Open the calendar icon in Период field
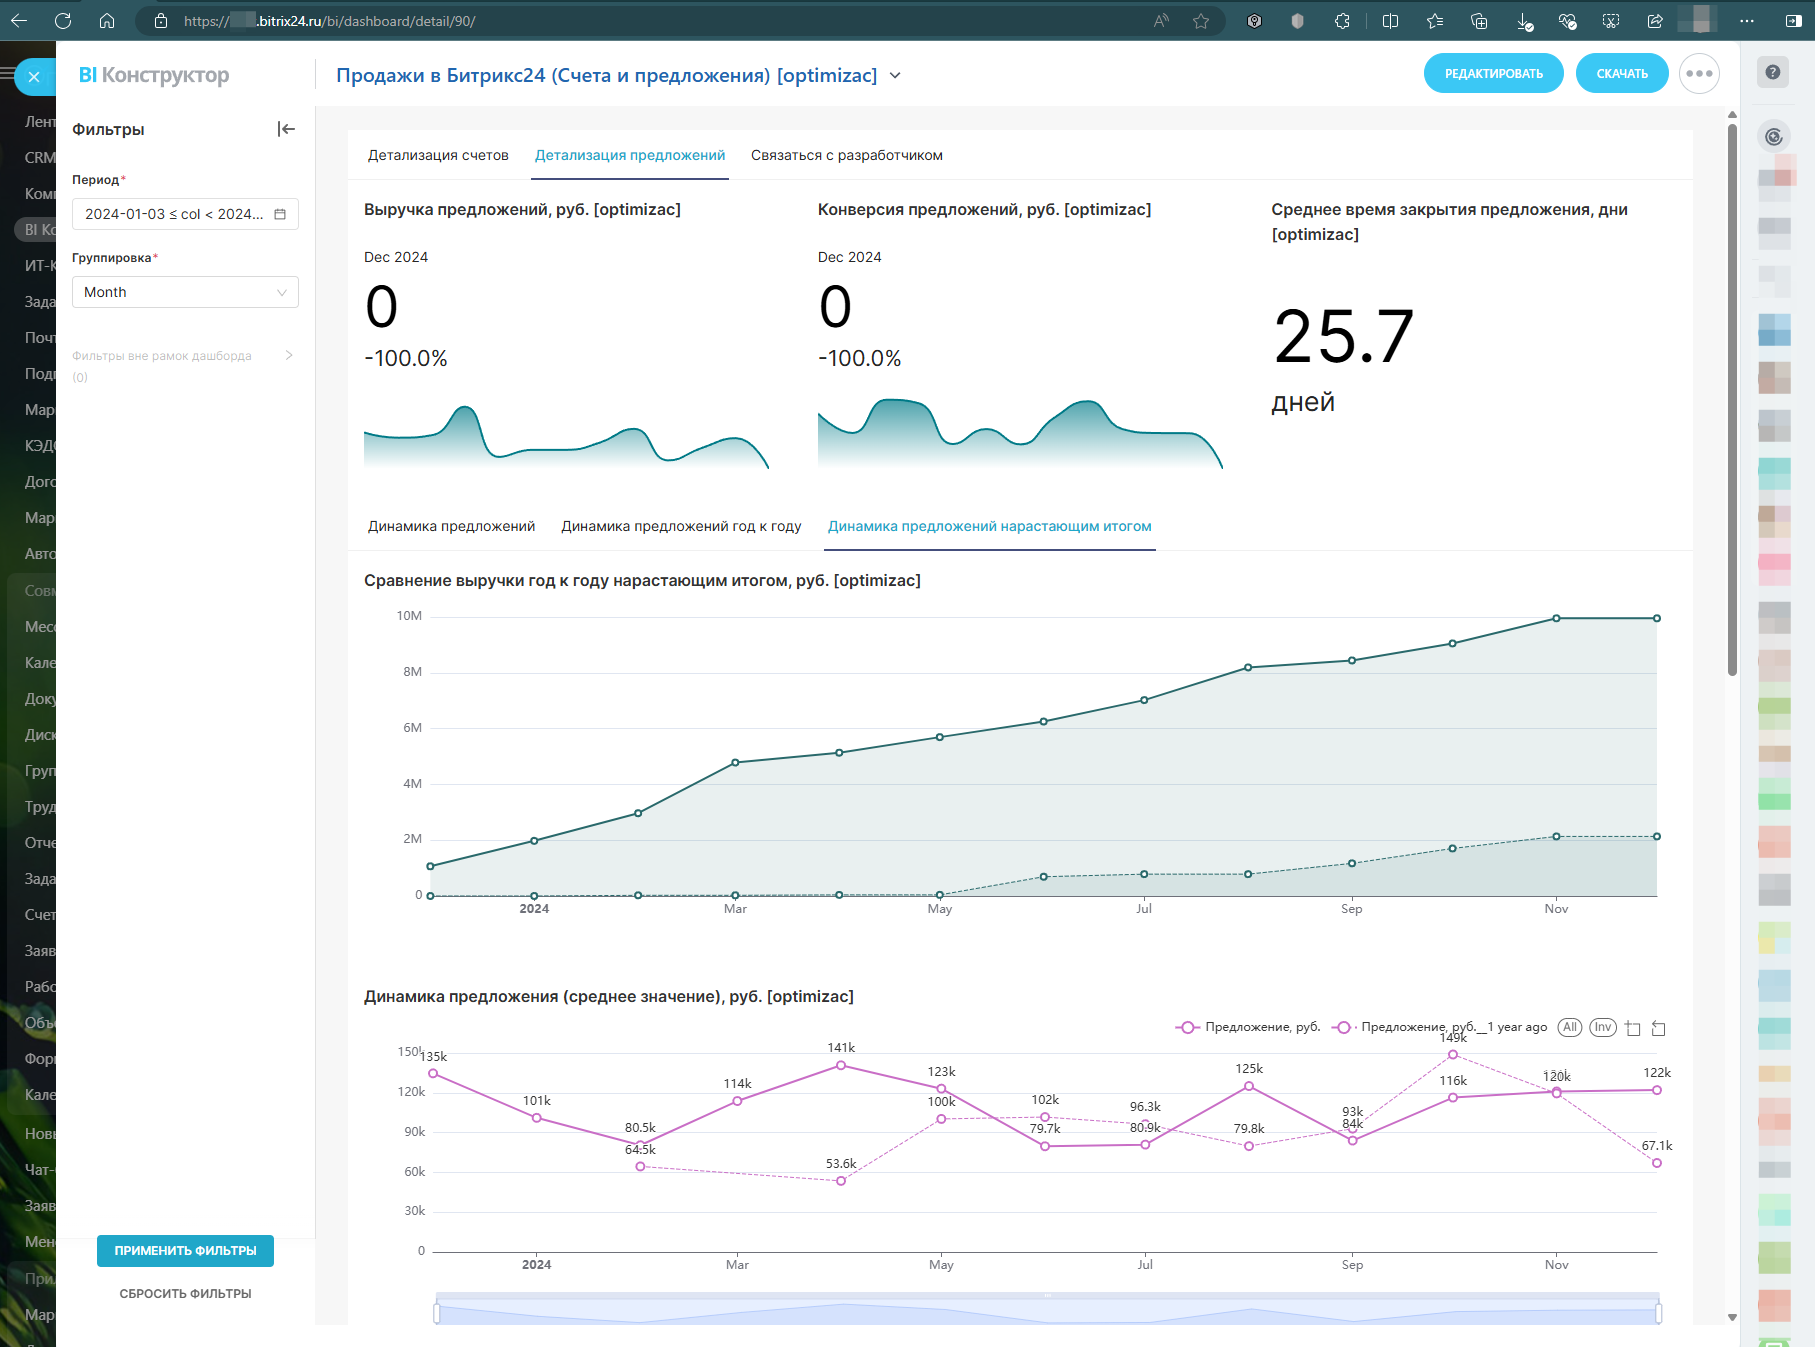1815x1347 pixels. pyautogui.click(x=280, y=214)
